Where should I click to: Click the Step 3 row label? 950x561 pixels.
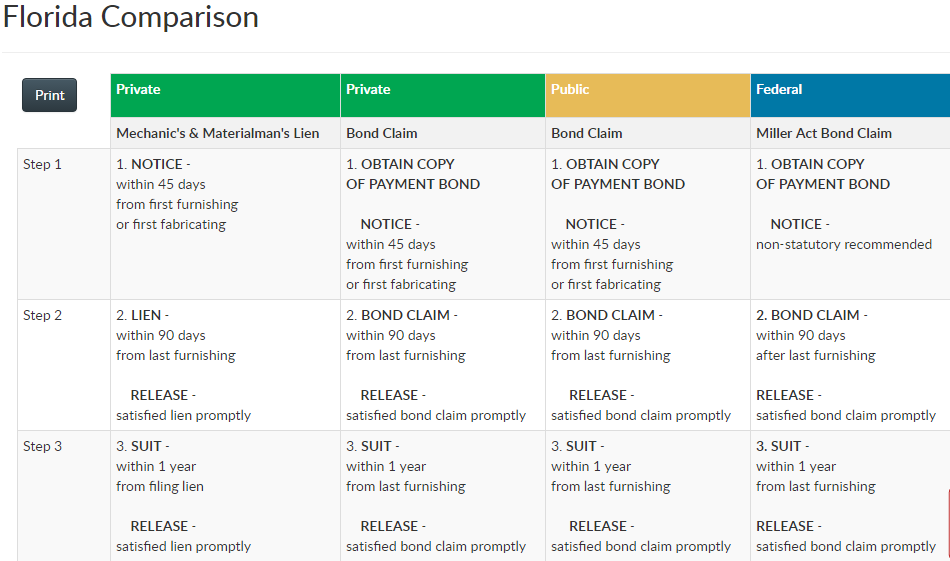[x=43, y=447]
